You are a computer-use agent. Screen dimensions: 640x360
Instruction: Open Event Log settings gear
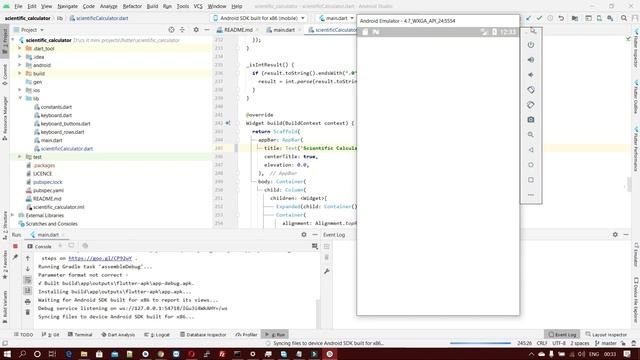615,235
